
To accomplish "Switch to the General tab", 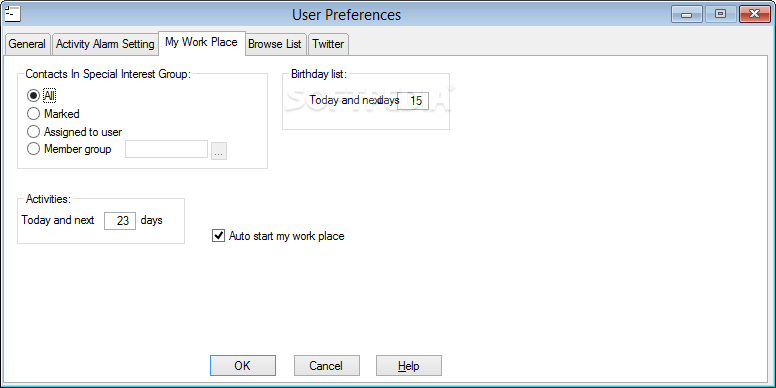I will click(x=27, y=44).
